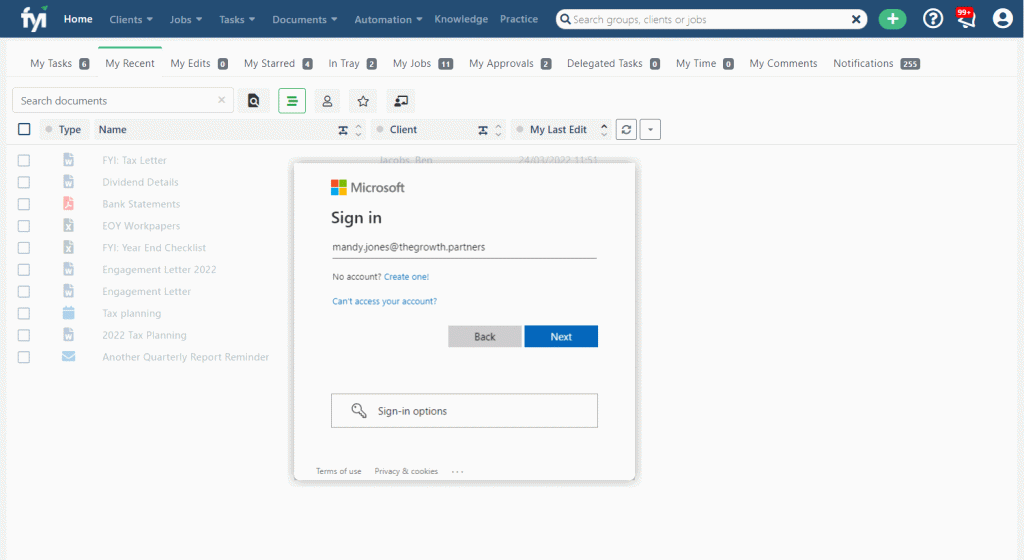Switch to the My Starred tab
This screenshot has height=560, width=1024.
tap(278, 63)
